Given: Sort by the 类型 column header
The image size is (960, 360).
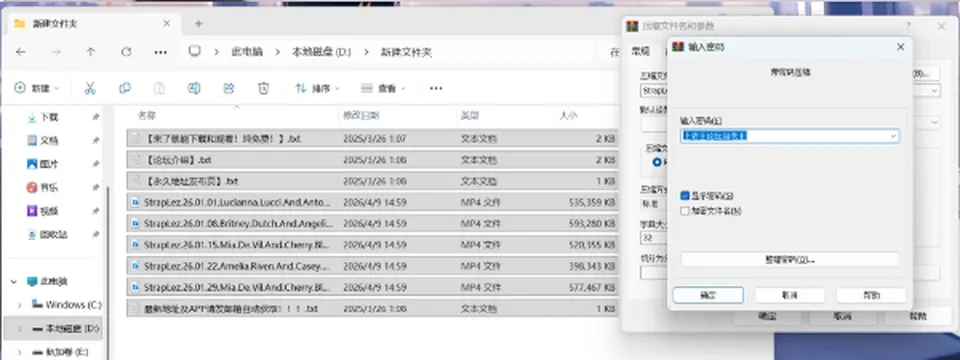Looking at the screenshot, I should tap(470, 114).
